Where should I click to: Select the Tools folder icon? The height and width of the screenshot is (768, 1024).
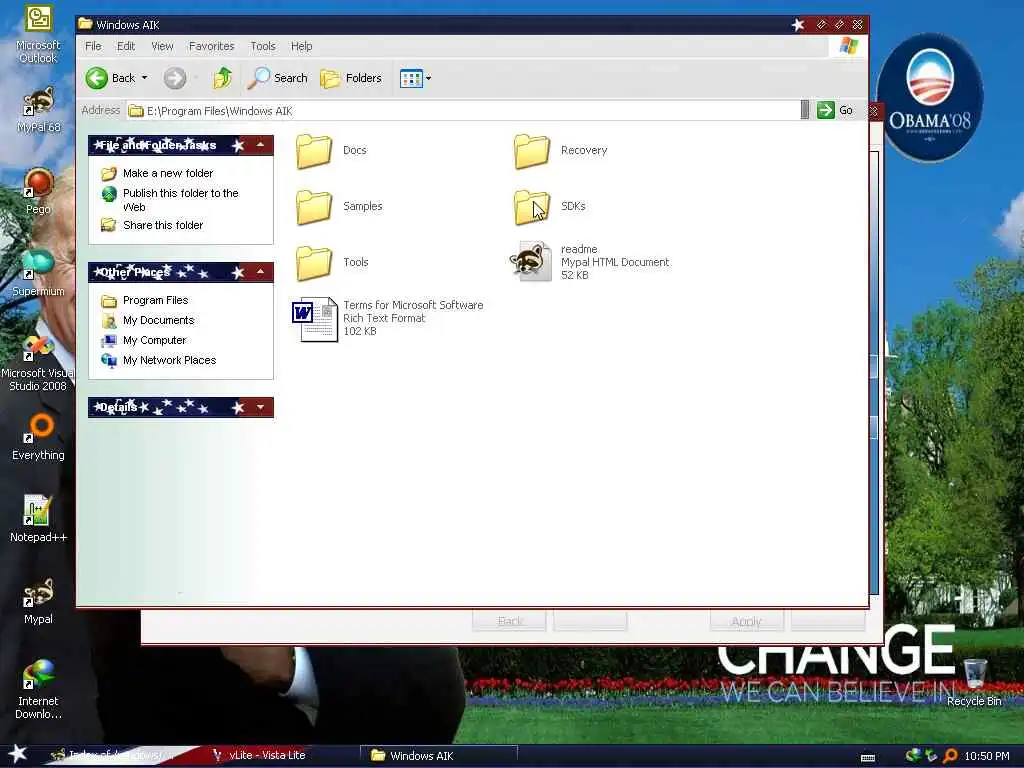tap(314, 263)
